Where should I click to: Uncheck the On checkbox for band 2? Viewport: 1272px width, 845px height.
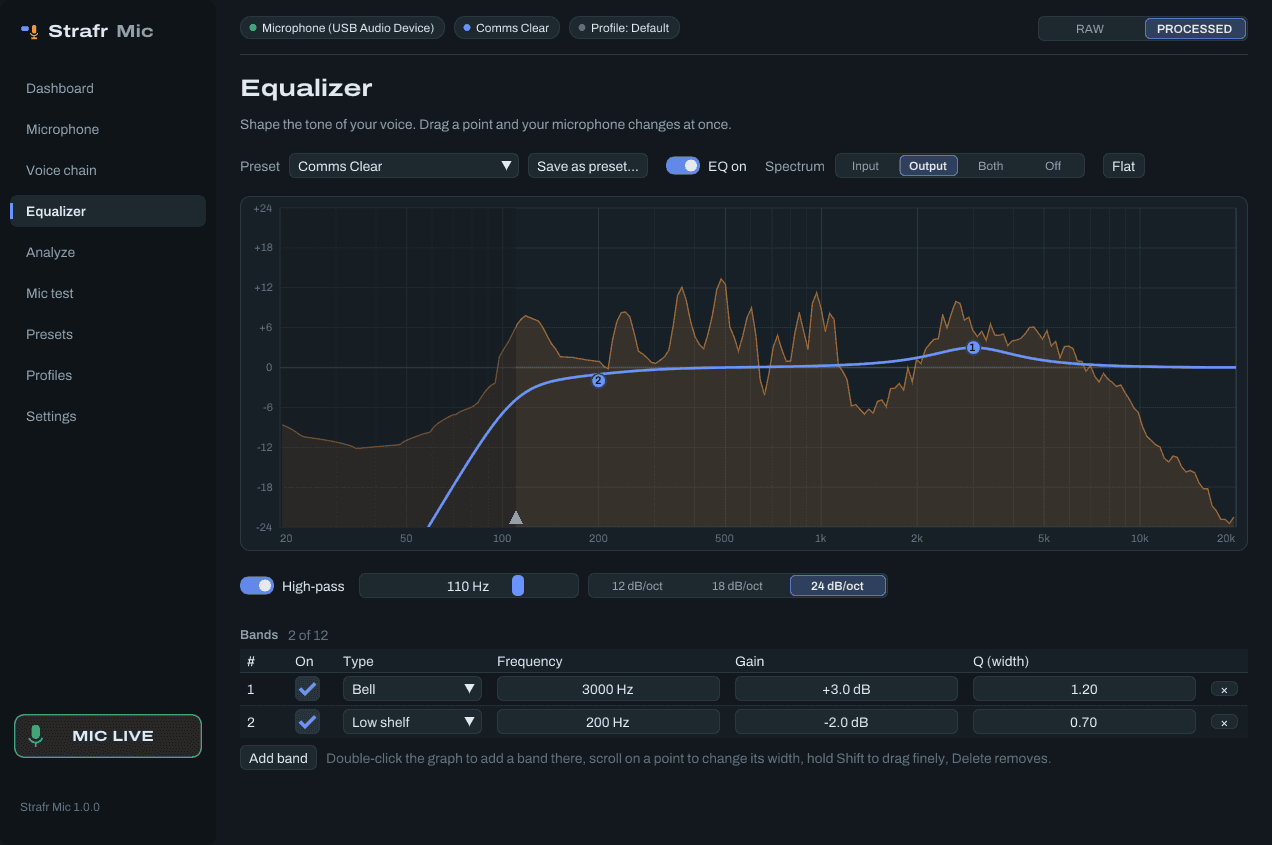(x=307, y=722)
